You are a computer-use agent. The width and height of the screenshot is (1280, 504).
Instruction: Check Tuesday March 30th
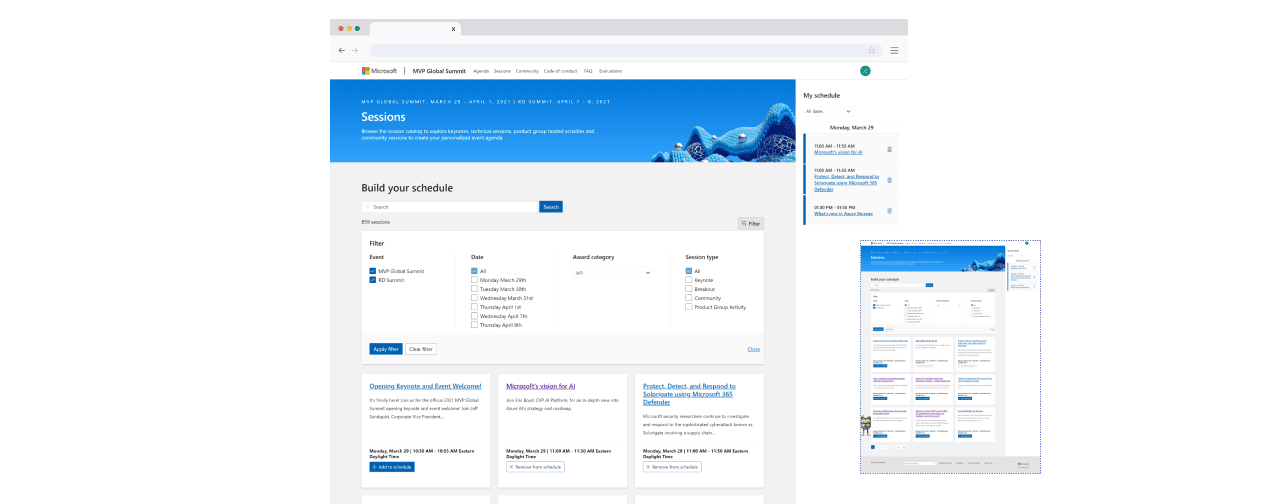coord(475,289)
